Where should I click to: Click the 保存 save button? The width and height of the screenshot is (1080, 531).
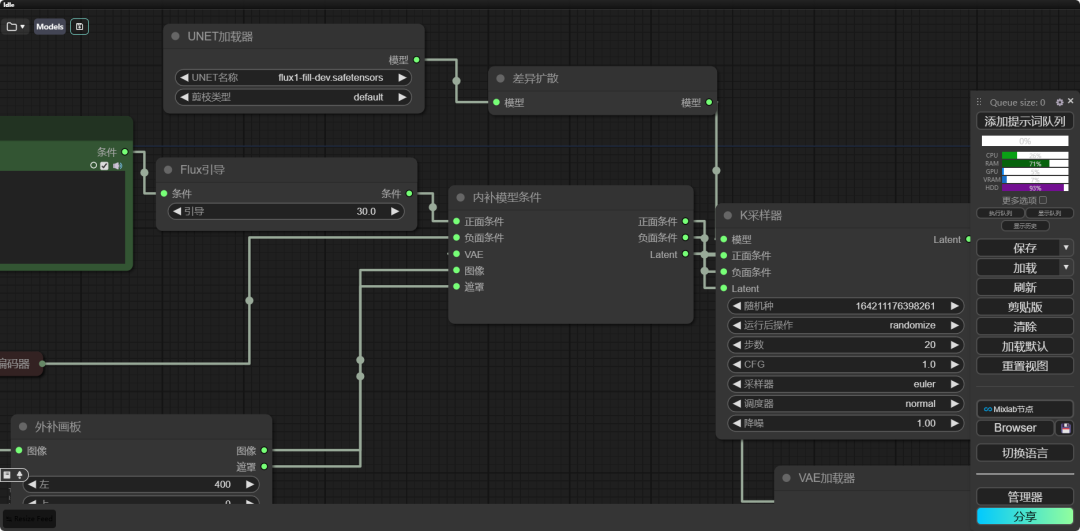tap(1018, 248)
